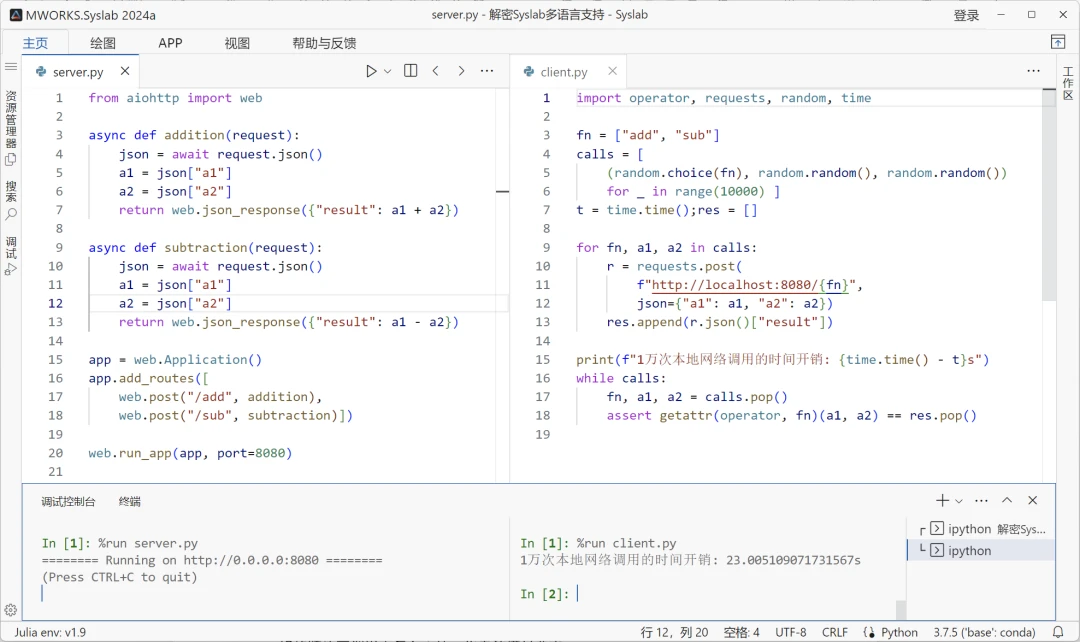Close the client.py tab
This screenshot has width=1080, height=642.
(x=612, y=71)
